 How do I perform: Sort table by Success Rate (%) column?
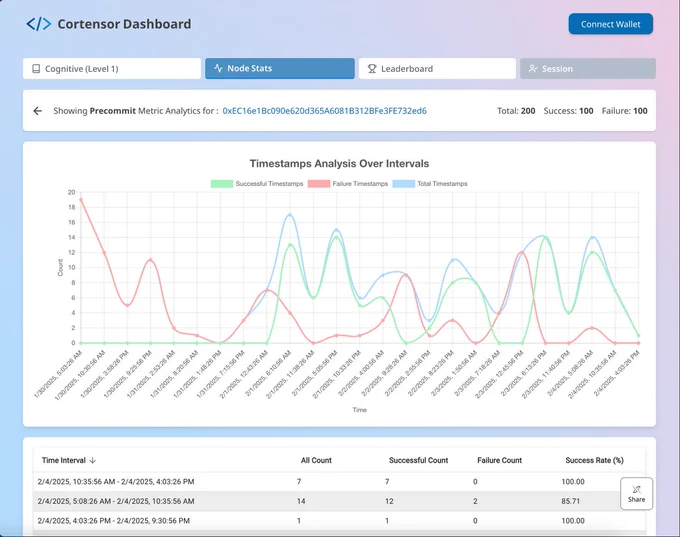[x=594, y=460]
